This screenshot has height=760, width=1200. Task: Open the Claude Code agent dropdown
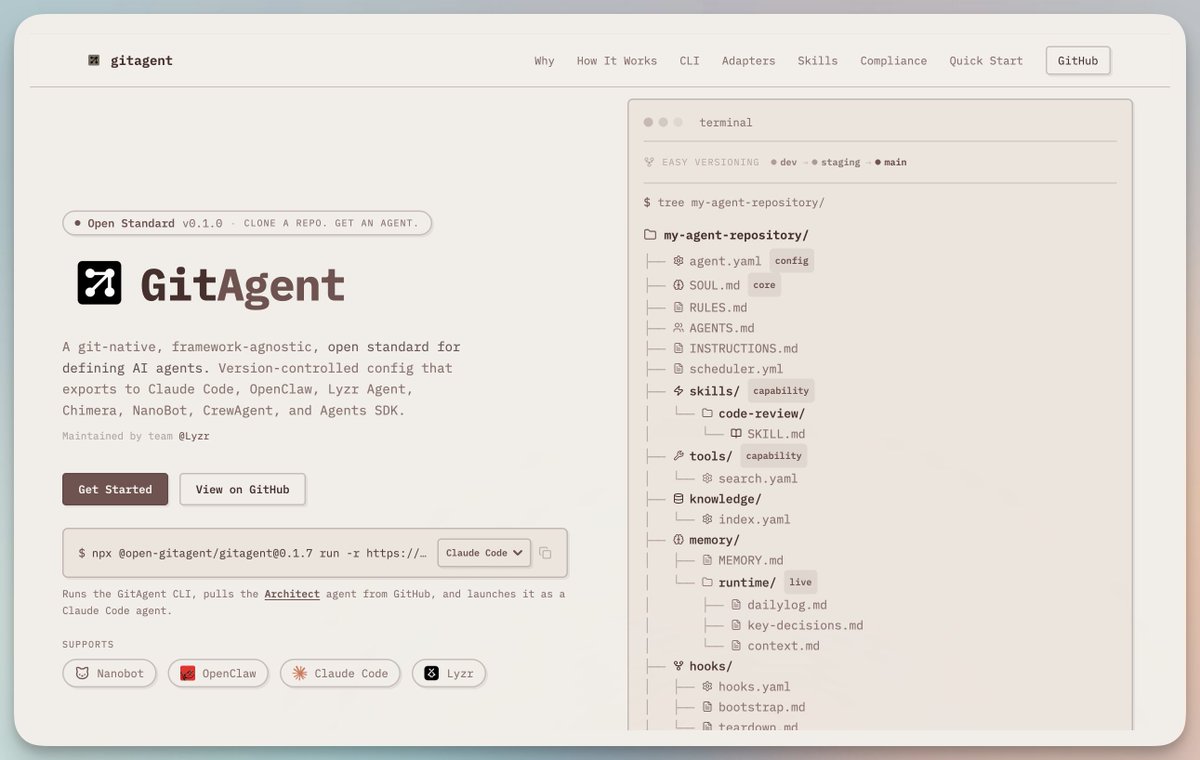coord(484,553)
